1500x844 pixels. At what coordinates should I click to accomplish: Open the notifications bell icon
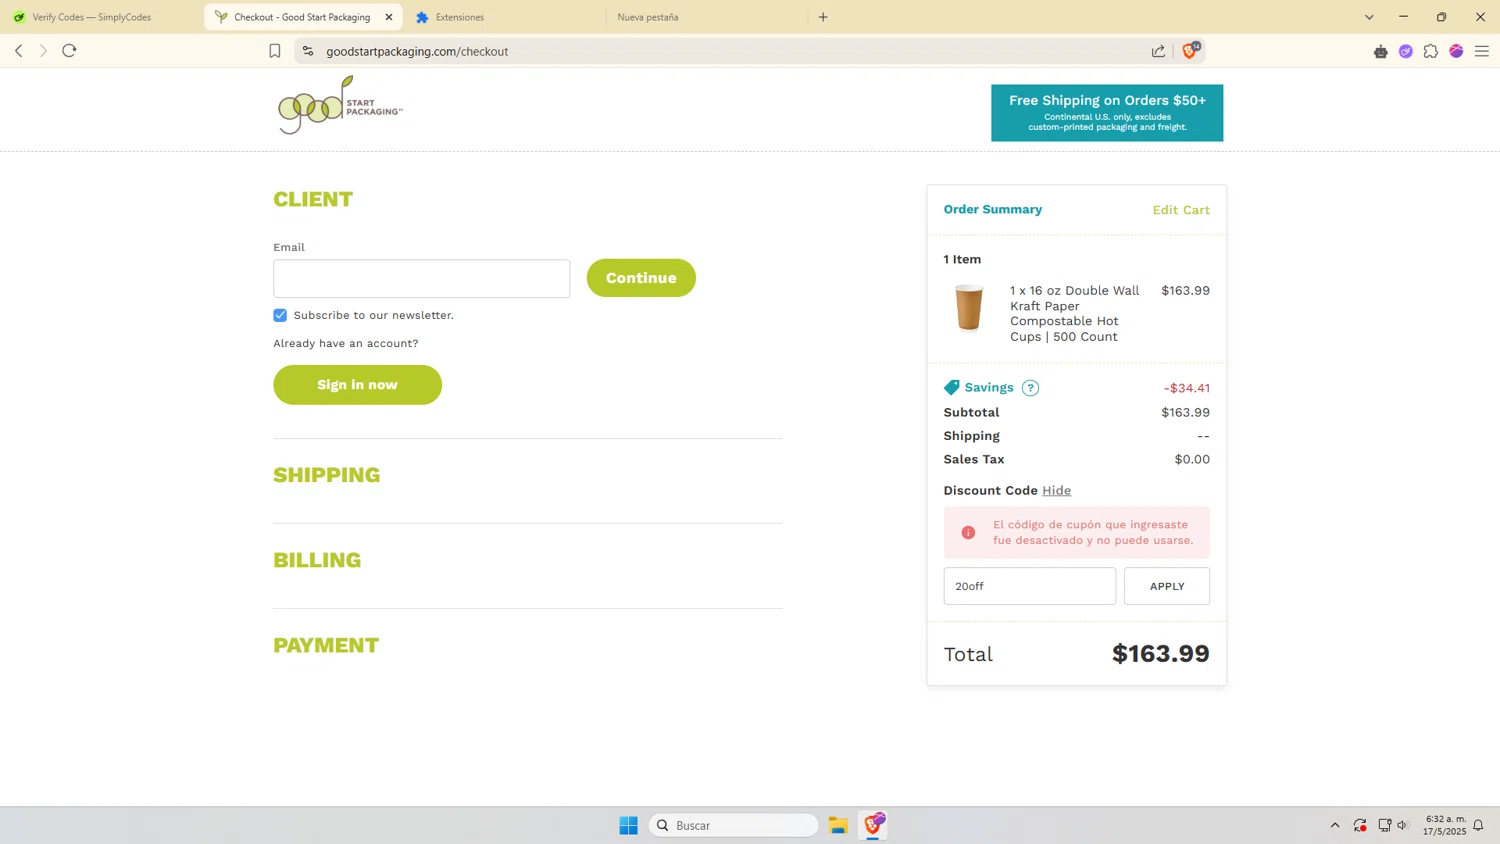(1478, 825)
